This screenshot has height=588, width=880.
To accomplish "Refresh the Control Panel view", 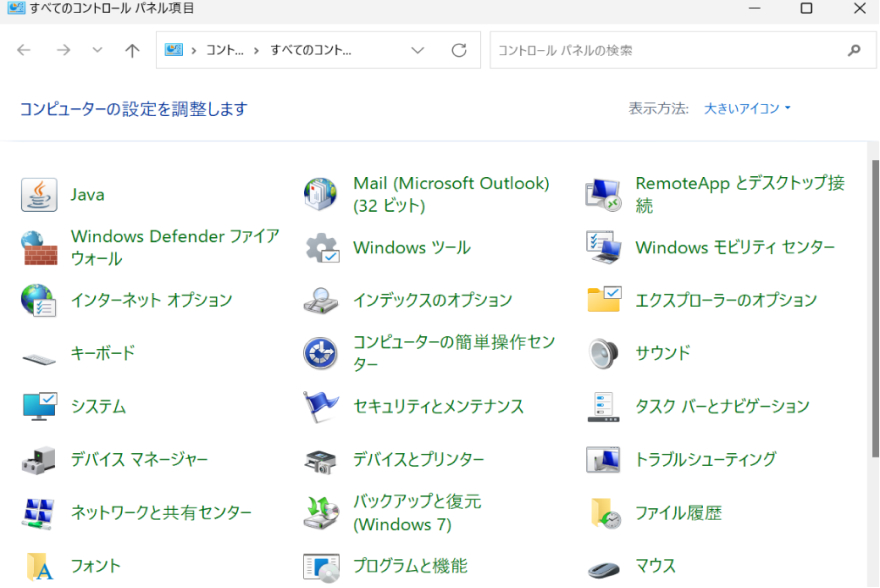I will tap(459, 50).
